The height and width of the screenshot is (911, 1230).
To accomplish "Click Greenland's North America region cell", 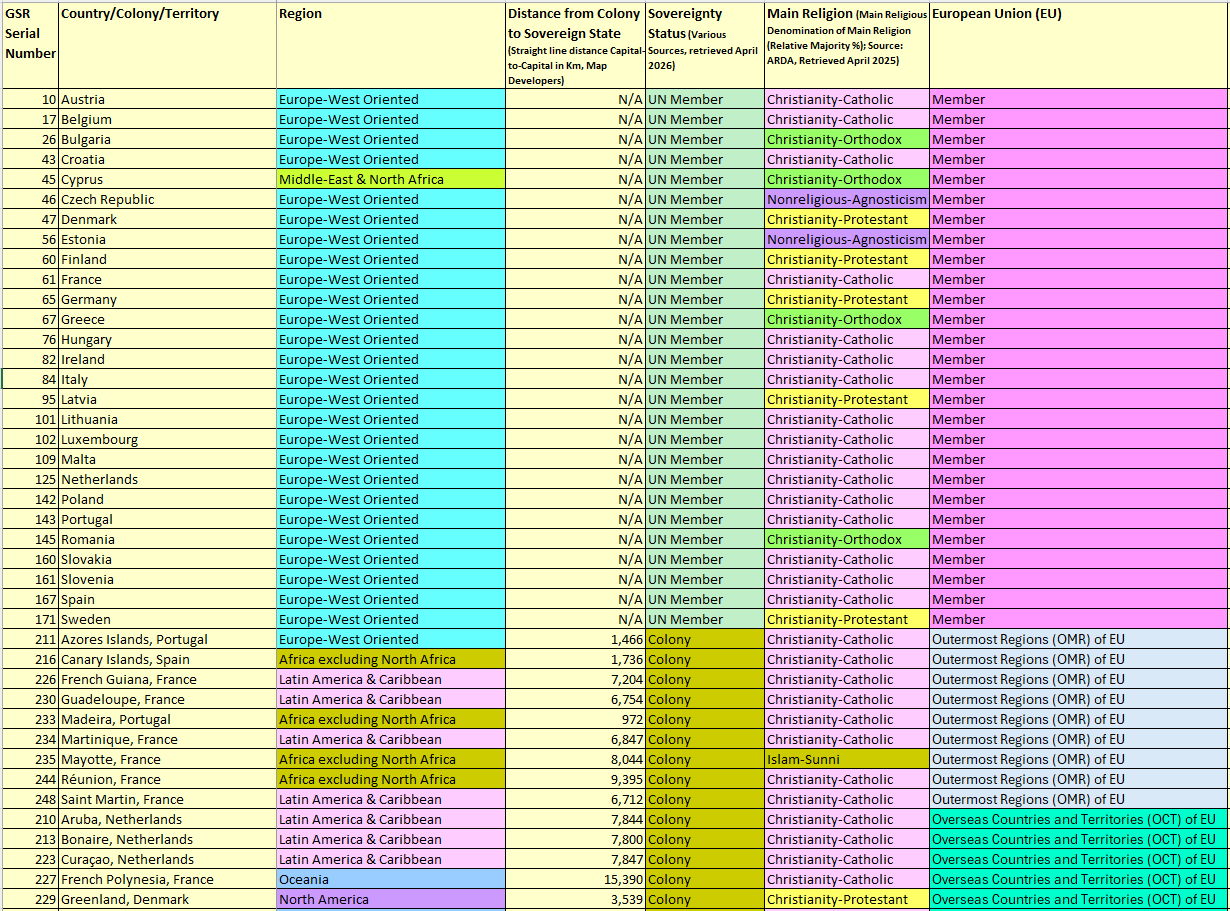I will coord(391,899).
